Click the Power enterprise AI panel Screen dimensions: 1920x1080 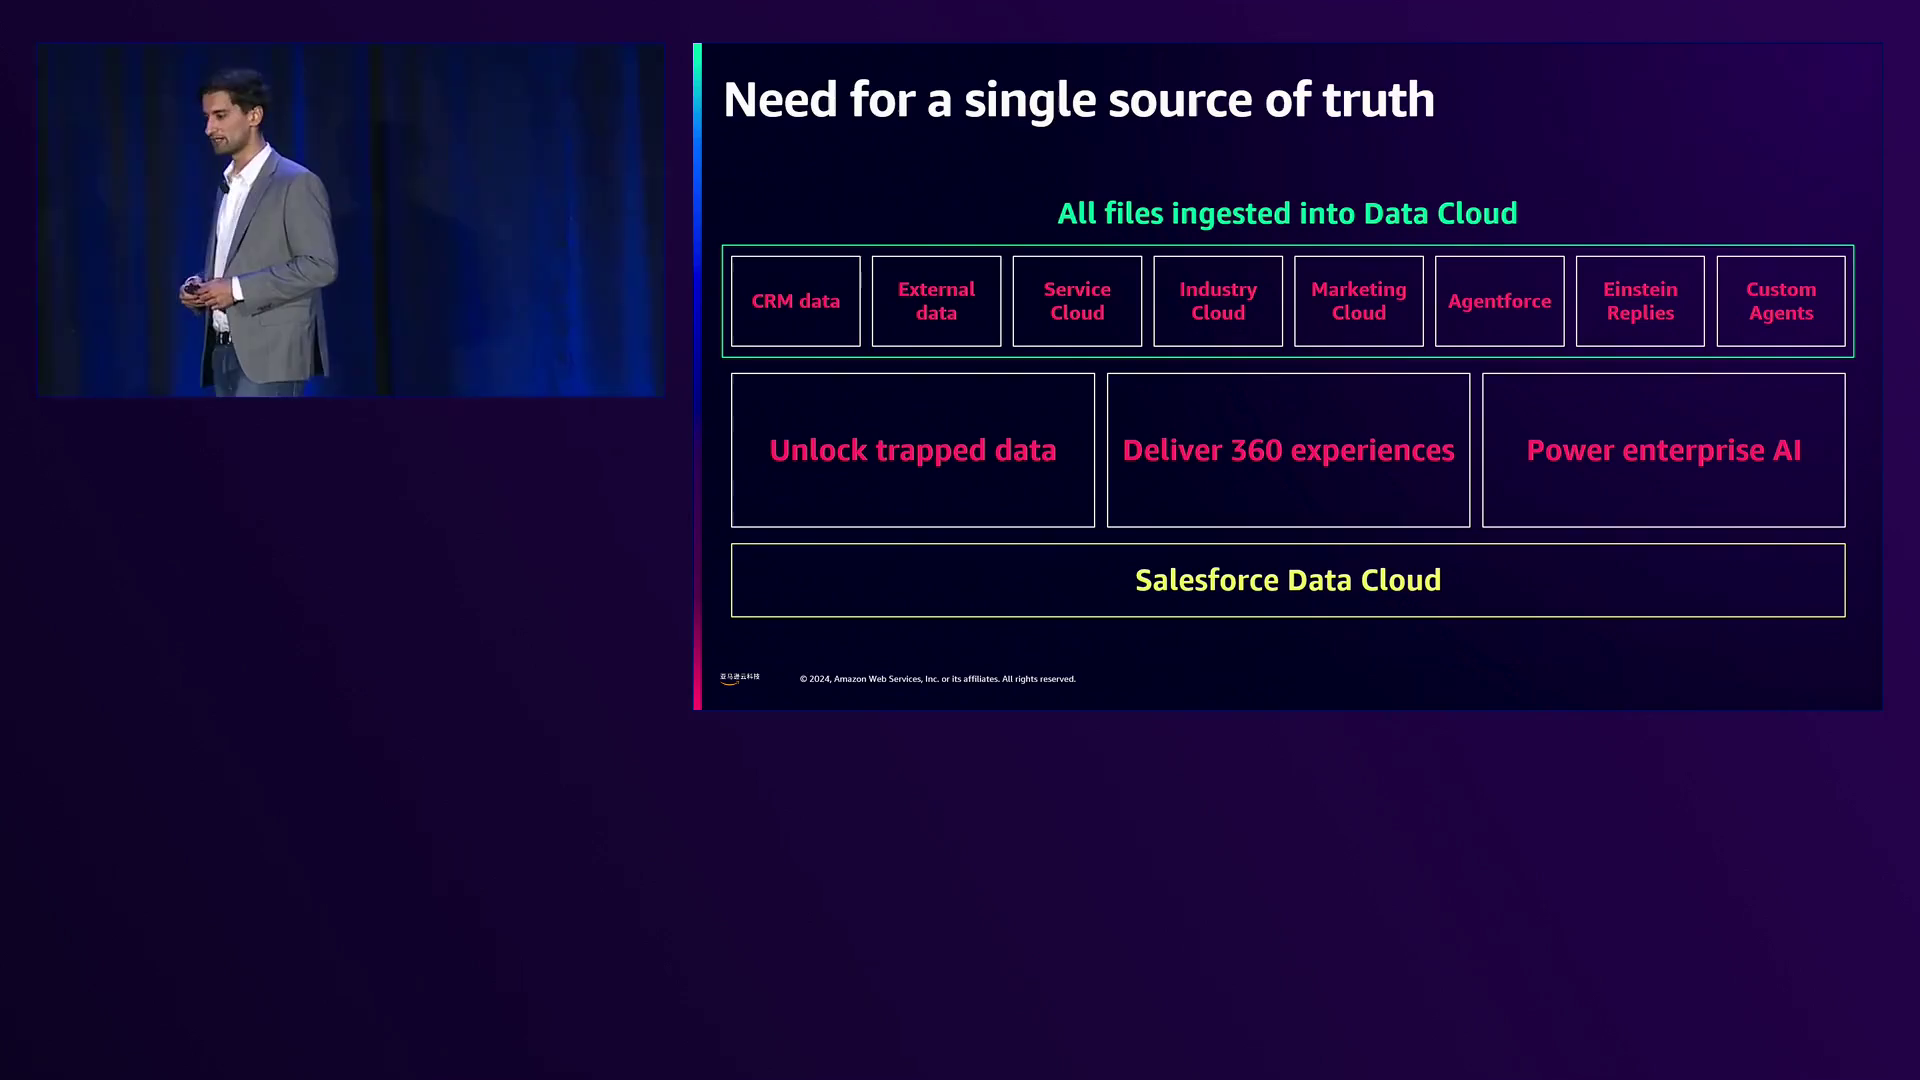pyautogui.click(x=1664, y=450)
